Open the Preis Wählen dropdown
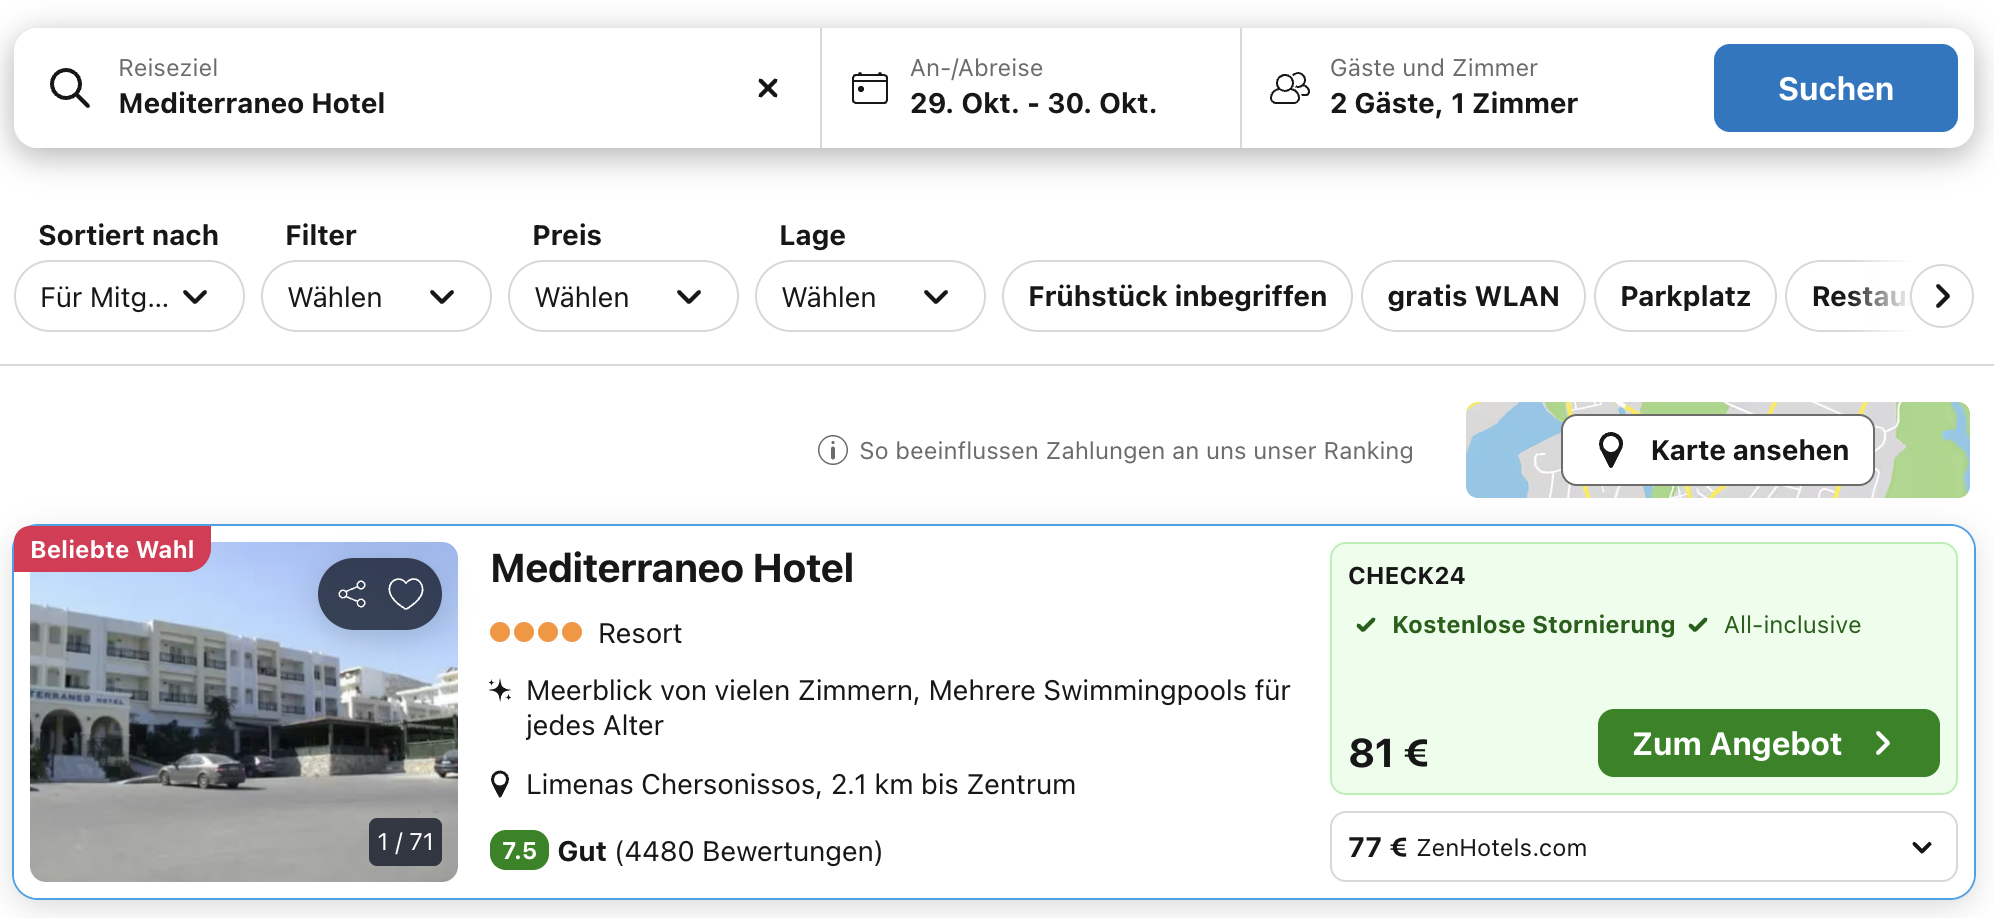This screenshot has height=918, width=1994. (x=622, y=297)
